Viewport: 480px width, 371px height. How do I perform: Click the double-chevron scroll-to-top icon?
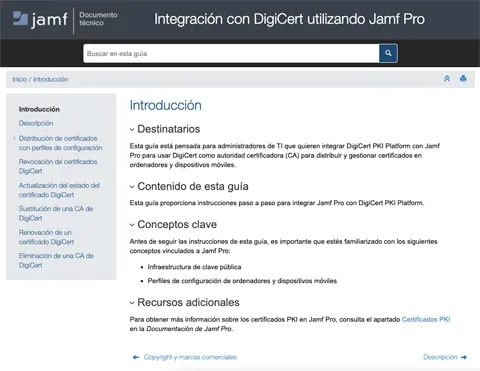[x=447, y=79]
